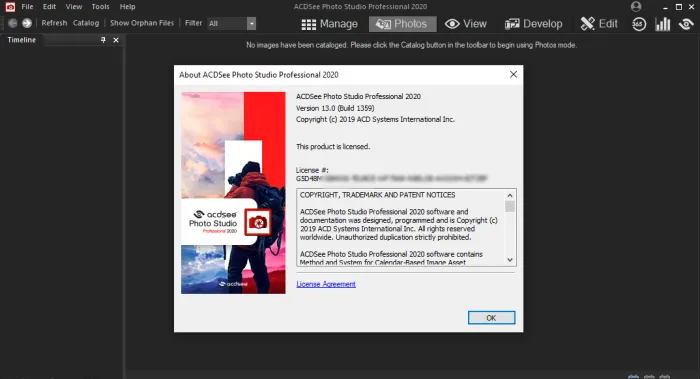Switch to Photos mode
This screenshot has width=700, height=379.
click(x=402, y=24)
